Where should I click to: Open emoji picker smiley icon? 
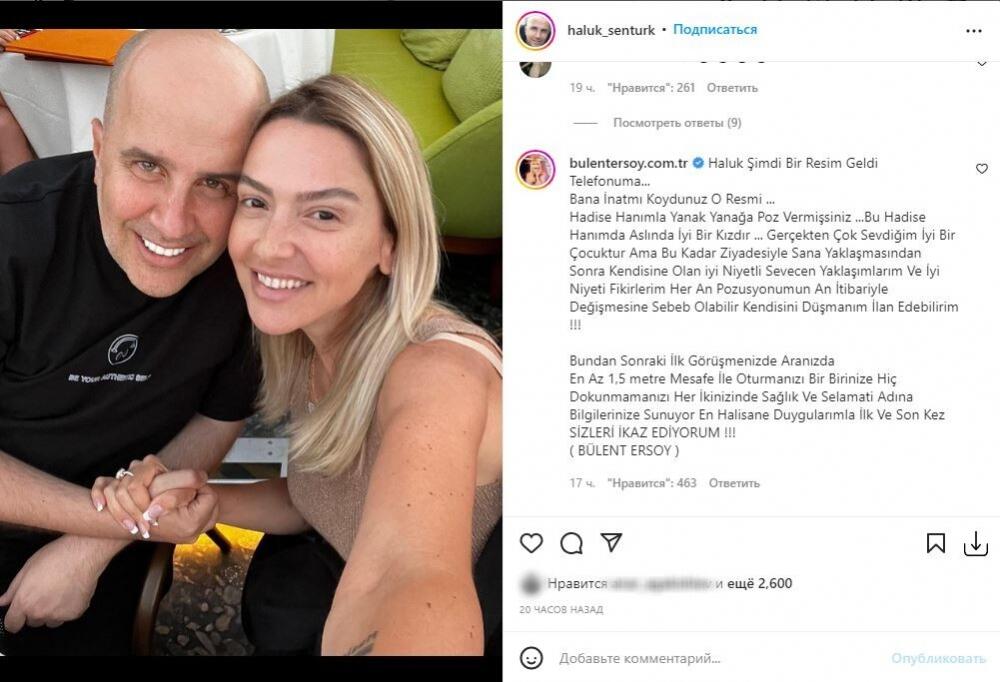point(531,658)
